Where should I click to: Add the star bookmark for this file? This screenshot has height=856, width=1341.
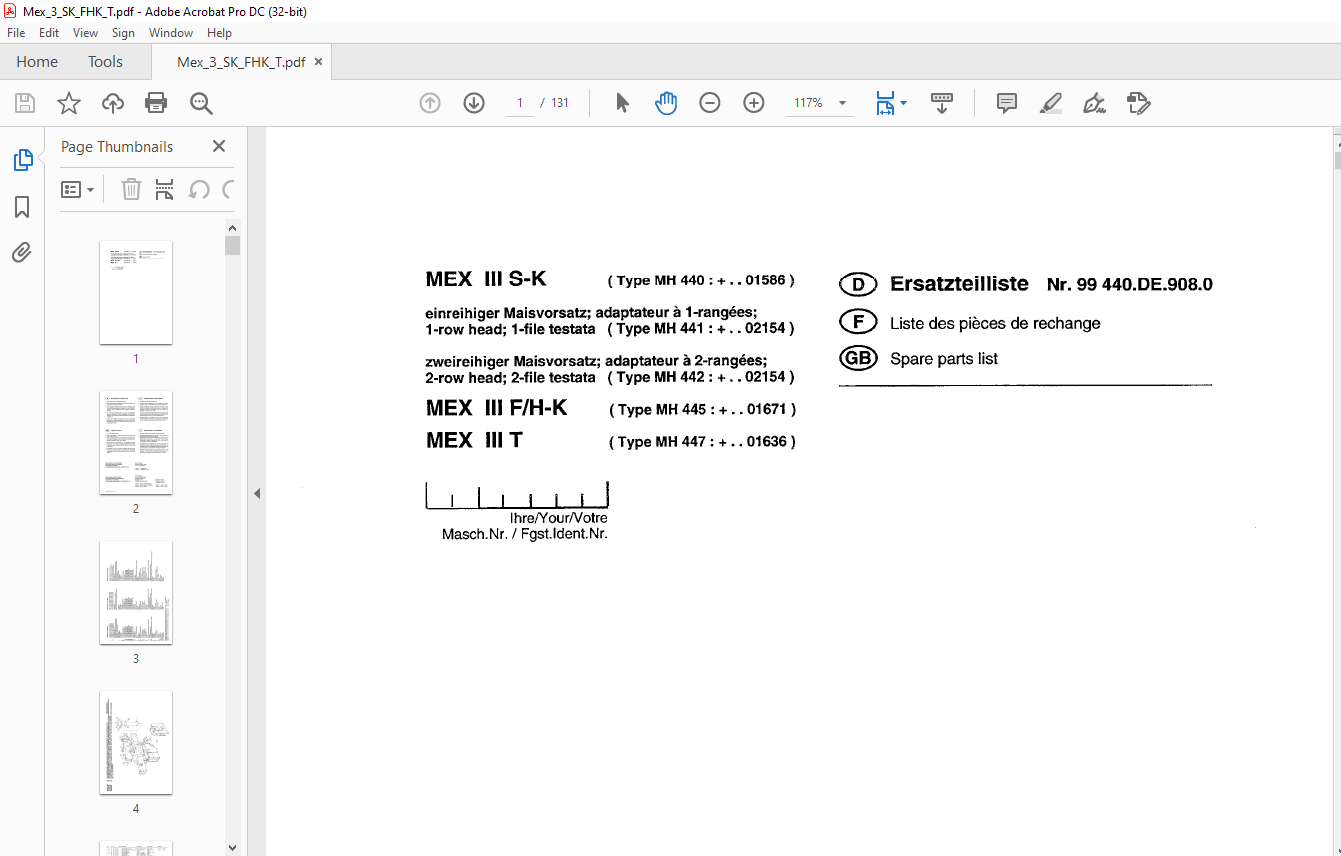tap(68, 103)
